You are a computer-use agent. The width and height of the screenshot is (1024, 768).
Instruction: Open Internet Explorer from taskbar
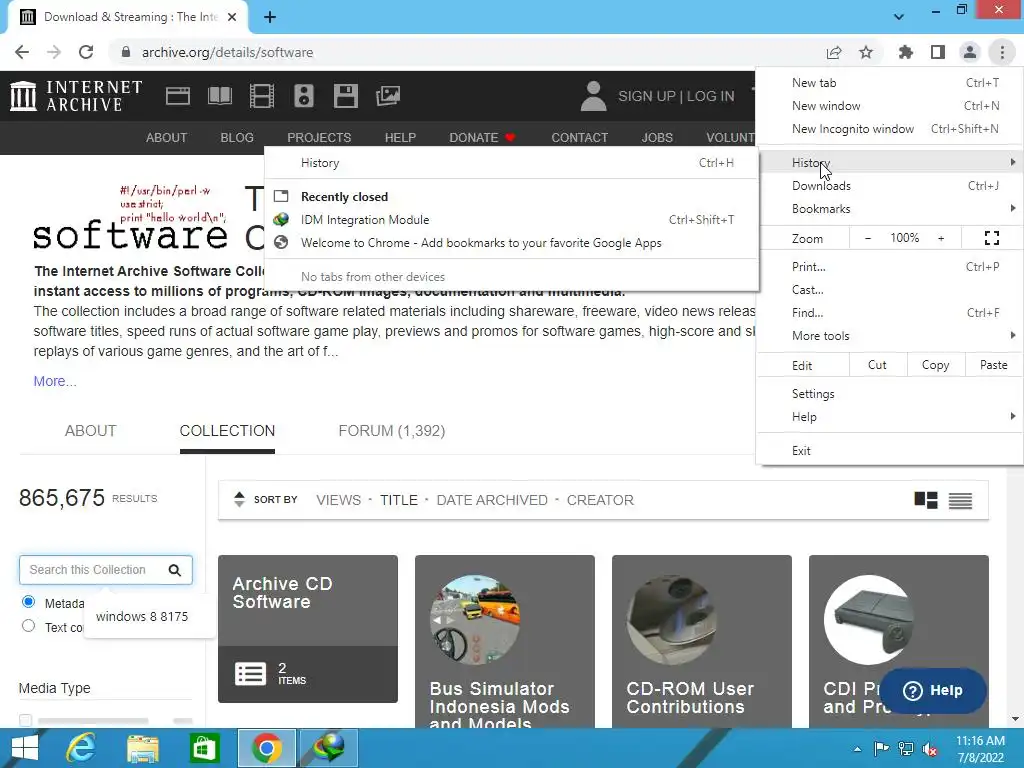click(x=82, y=748)
